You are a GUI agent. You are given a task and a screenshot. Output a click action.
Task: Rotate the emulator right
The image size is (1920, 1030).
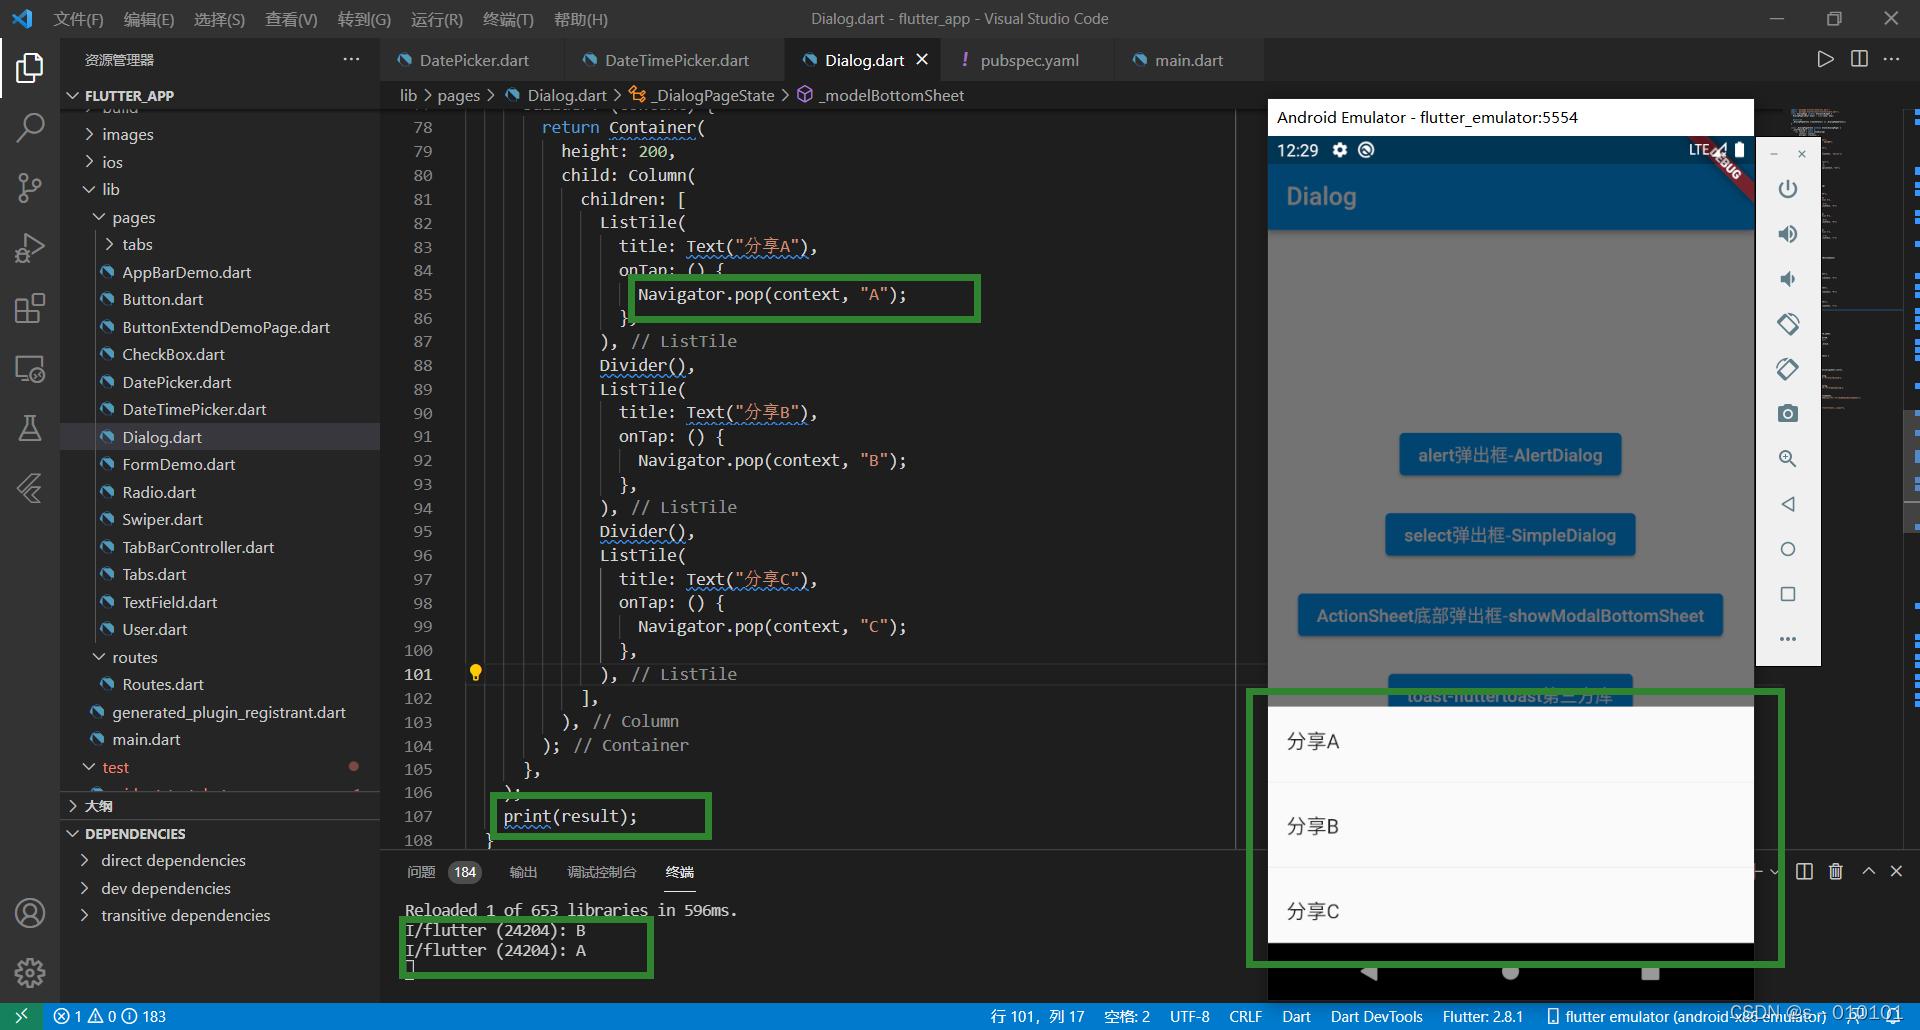(x=1788, y=369)
